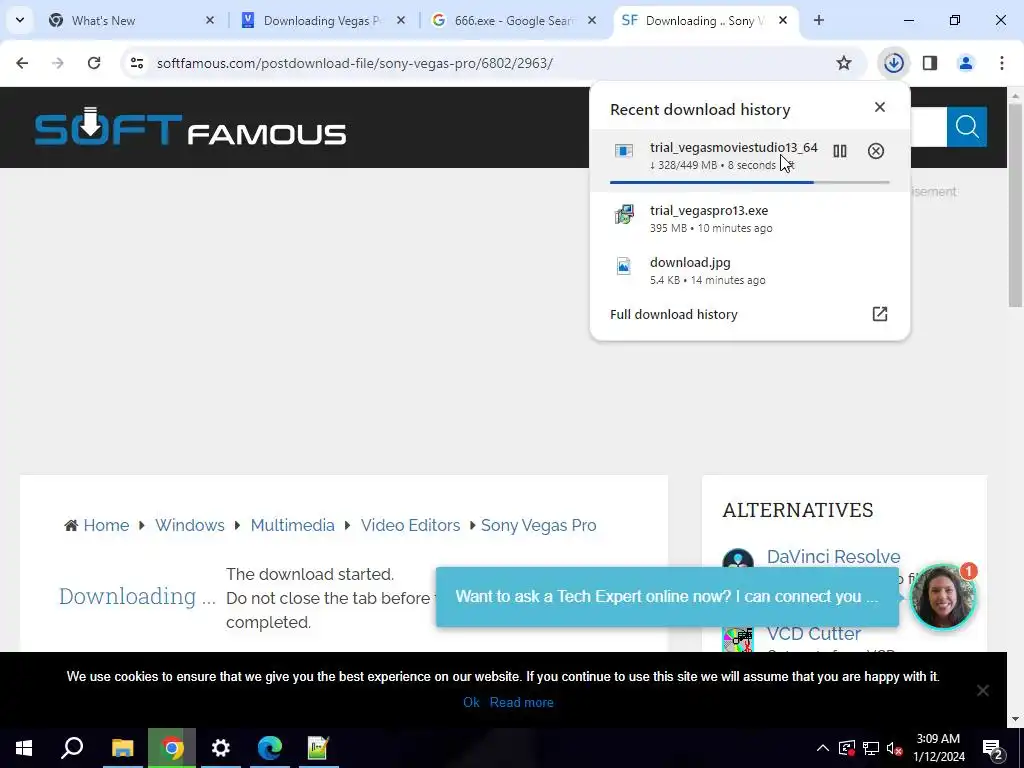Switch to Downloading Vegas Pro tab

coord(321,21)
